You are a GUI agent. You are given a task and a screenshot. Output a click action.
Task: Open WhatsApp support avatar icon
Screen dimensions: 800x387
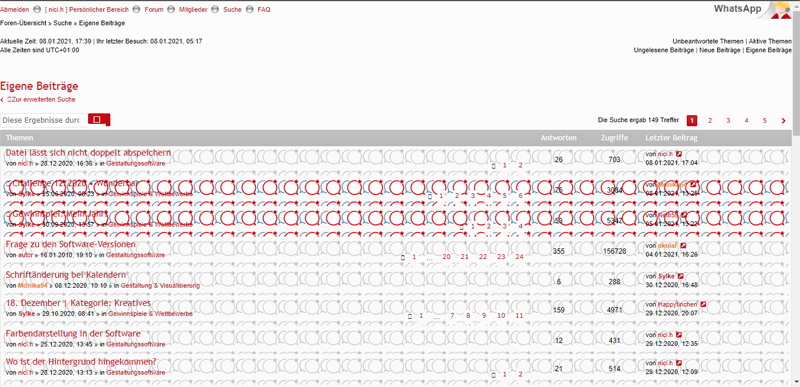pyautogui.click(x=781, y=10)
